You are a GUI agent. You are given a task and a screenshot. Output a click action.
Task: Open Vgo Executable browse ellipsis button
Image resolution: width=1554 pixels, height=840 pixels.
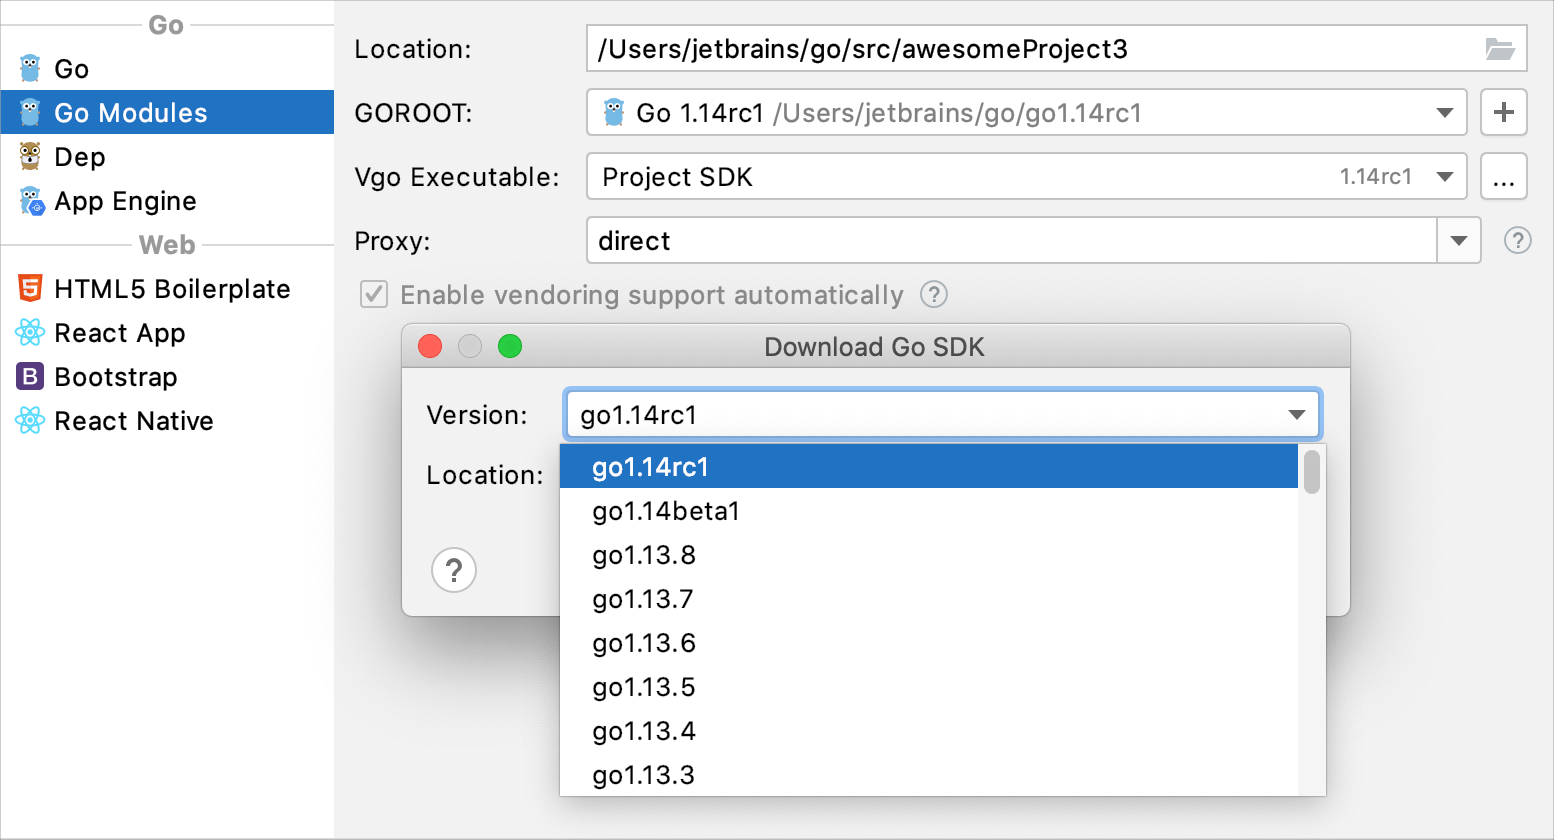click(x=1503, y=177)
